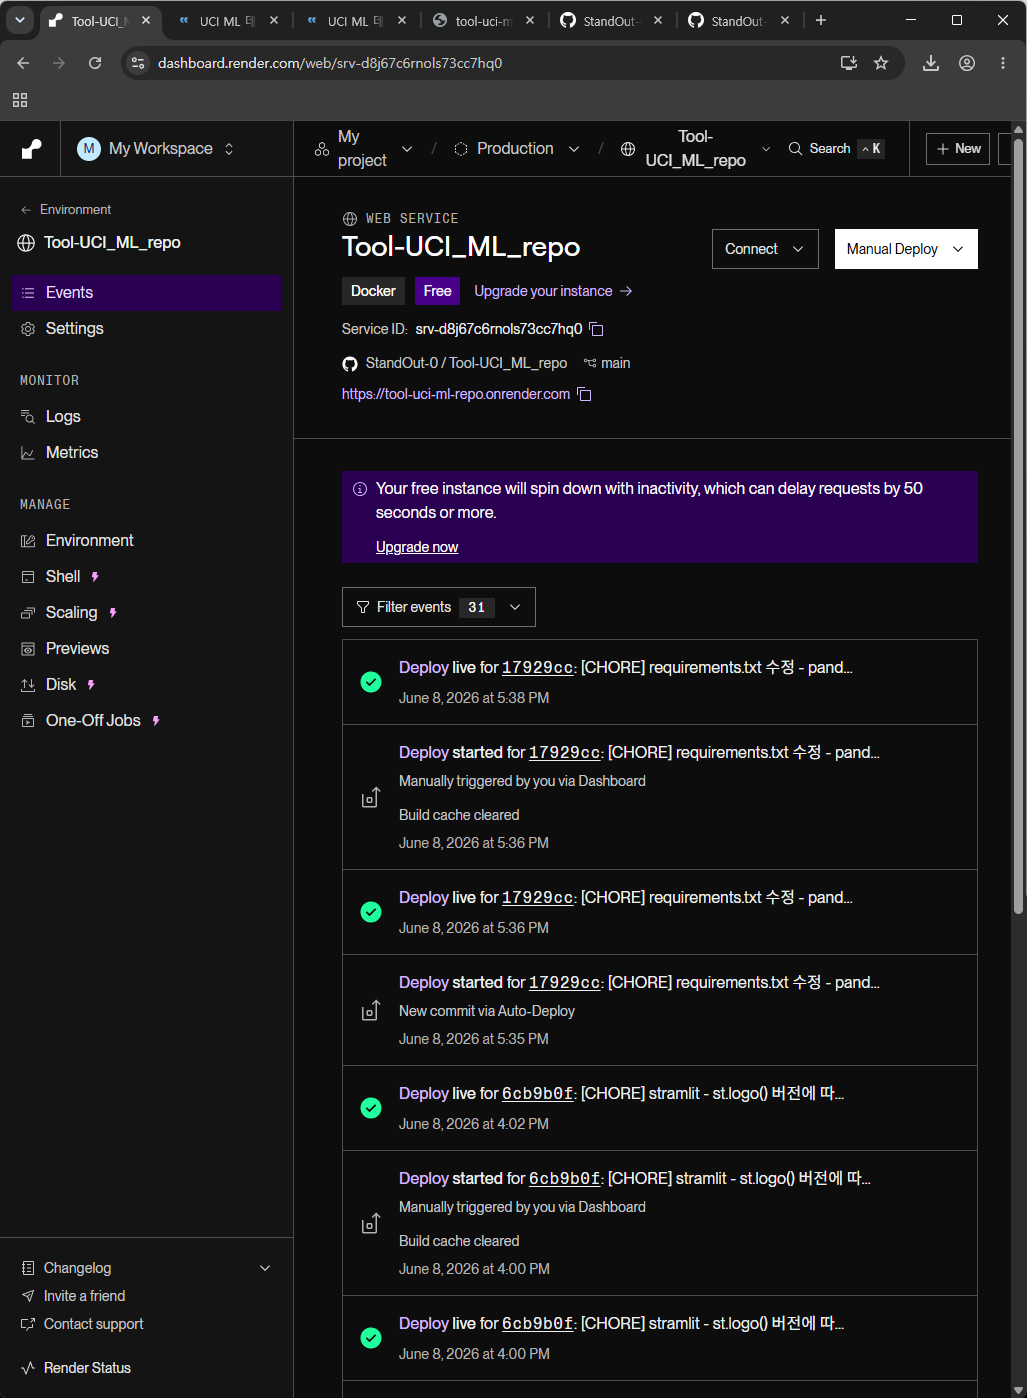Open Chrome three-dot menu
Screen dimensions: 1027x1398
pyautogui.click(x=1003, y=63)
